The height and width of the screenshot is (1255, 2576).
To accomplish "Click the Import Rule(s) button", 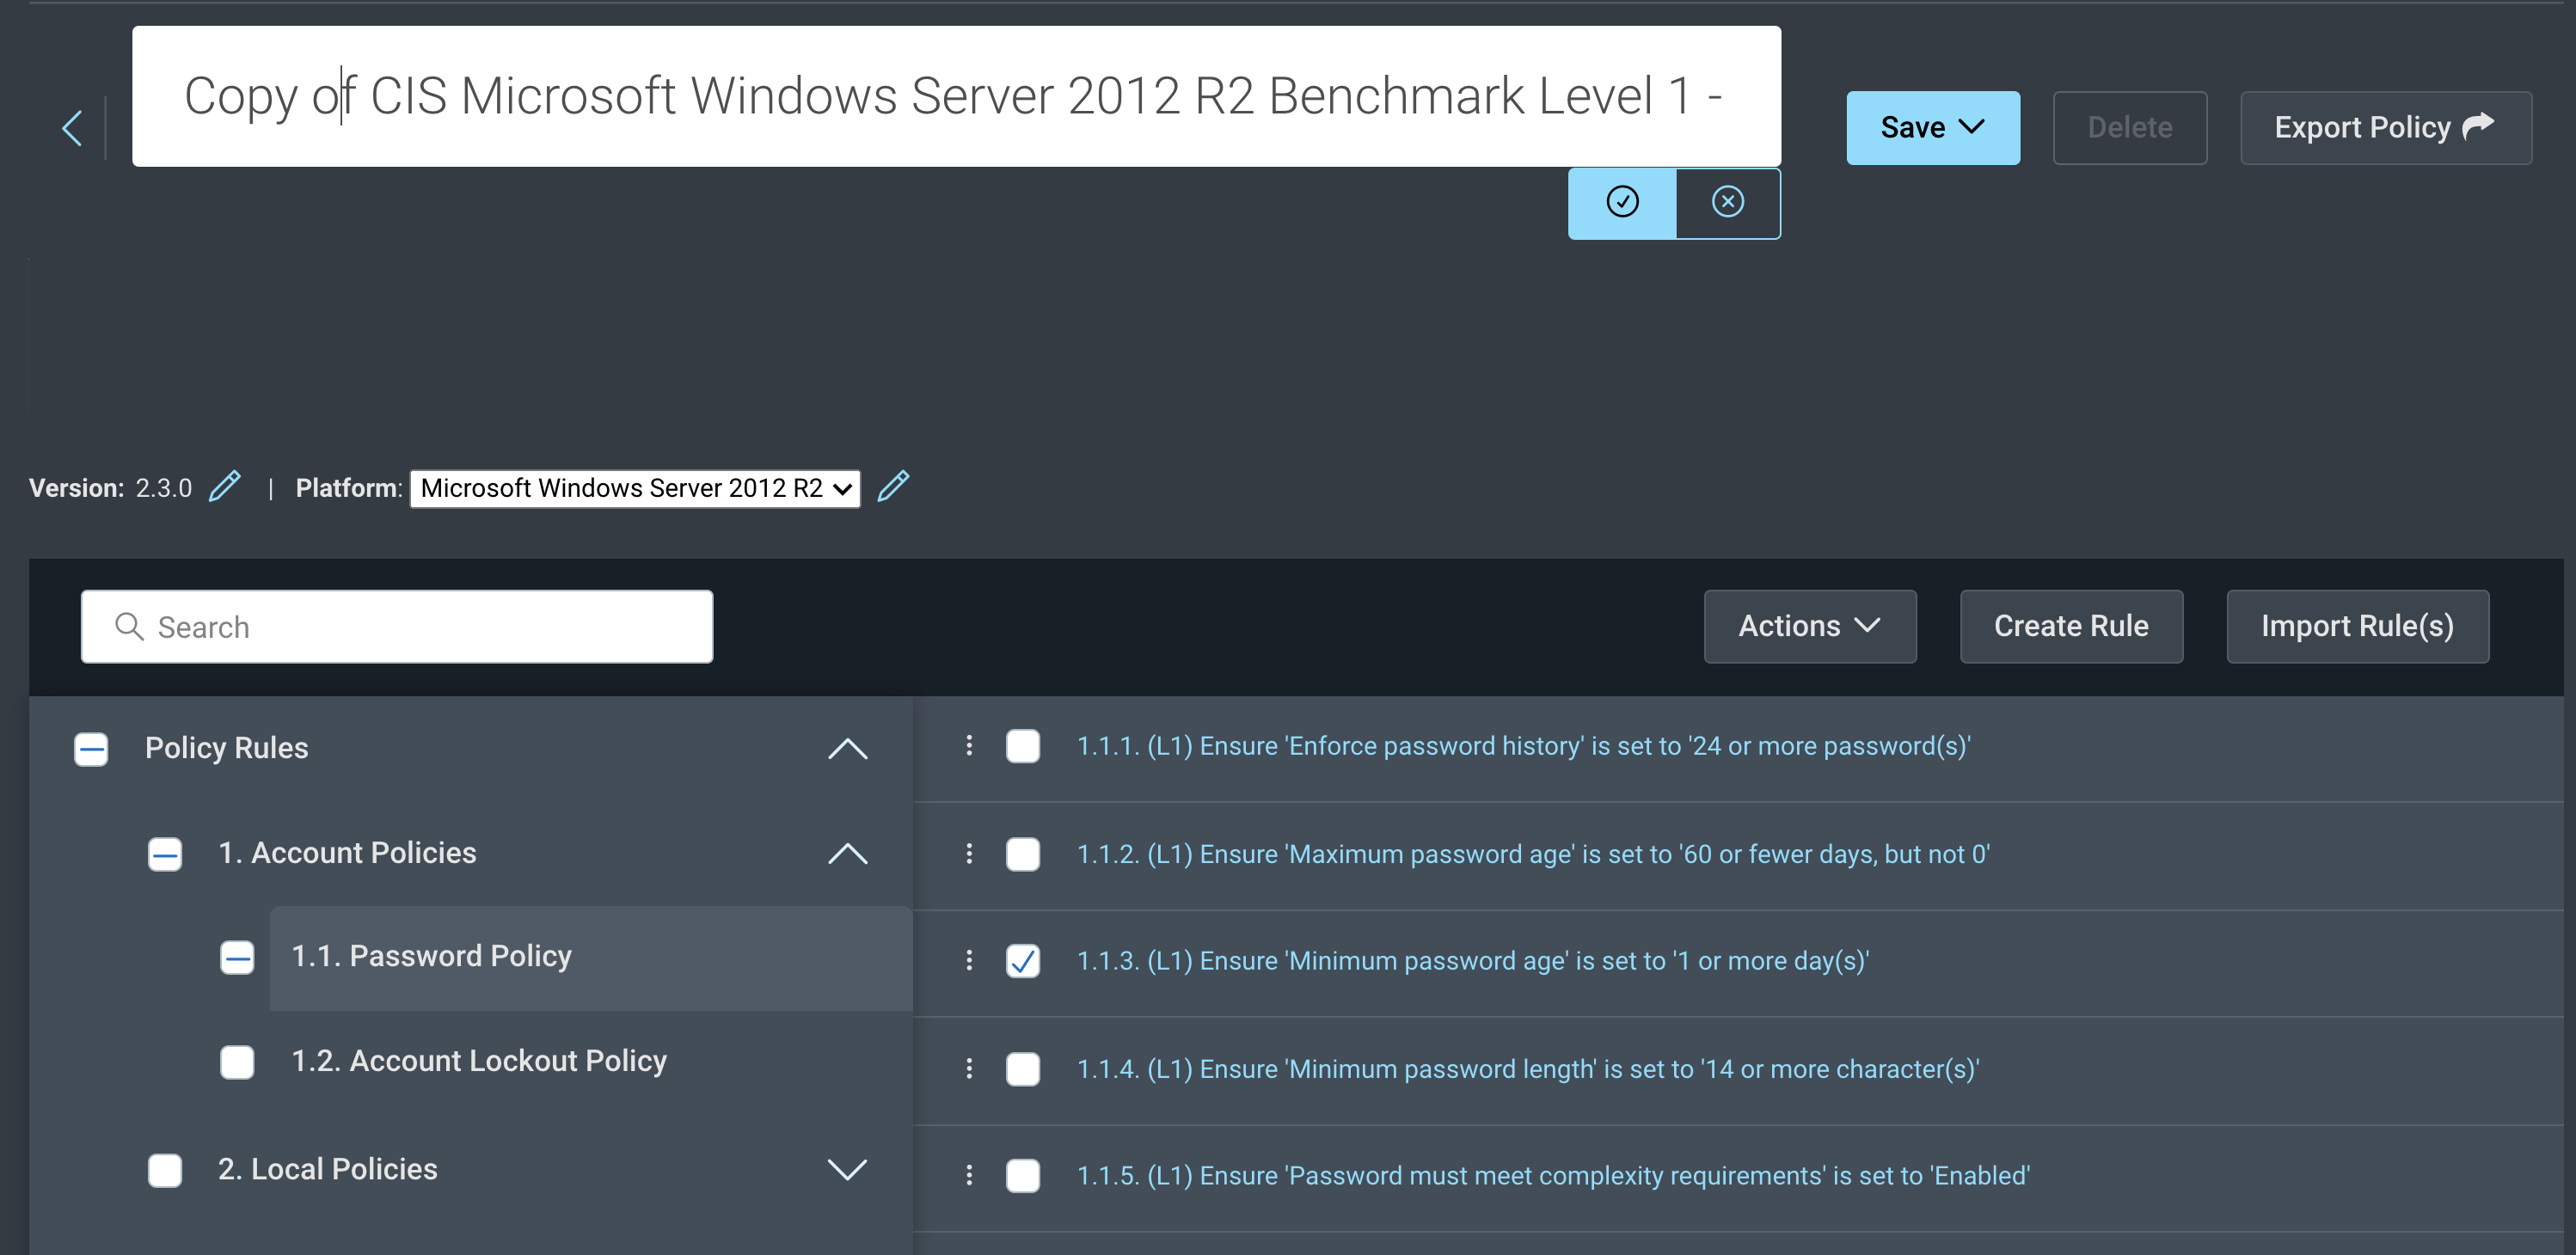I will pos(2357,626).
